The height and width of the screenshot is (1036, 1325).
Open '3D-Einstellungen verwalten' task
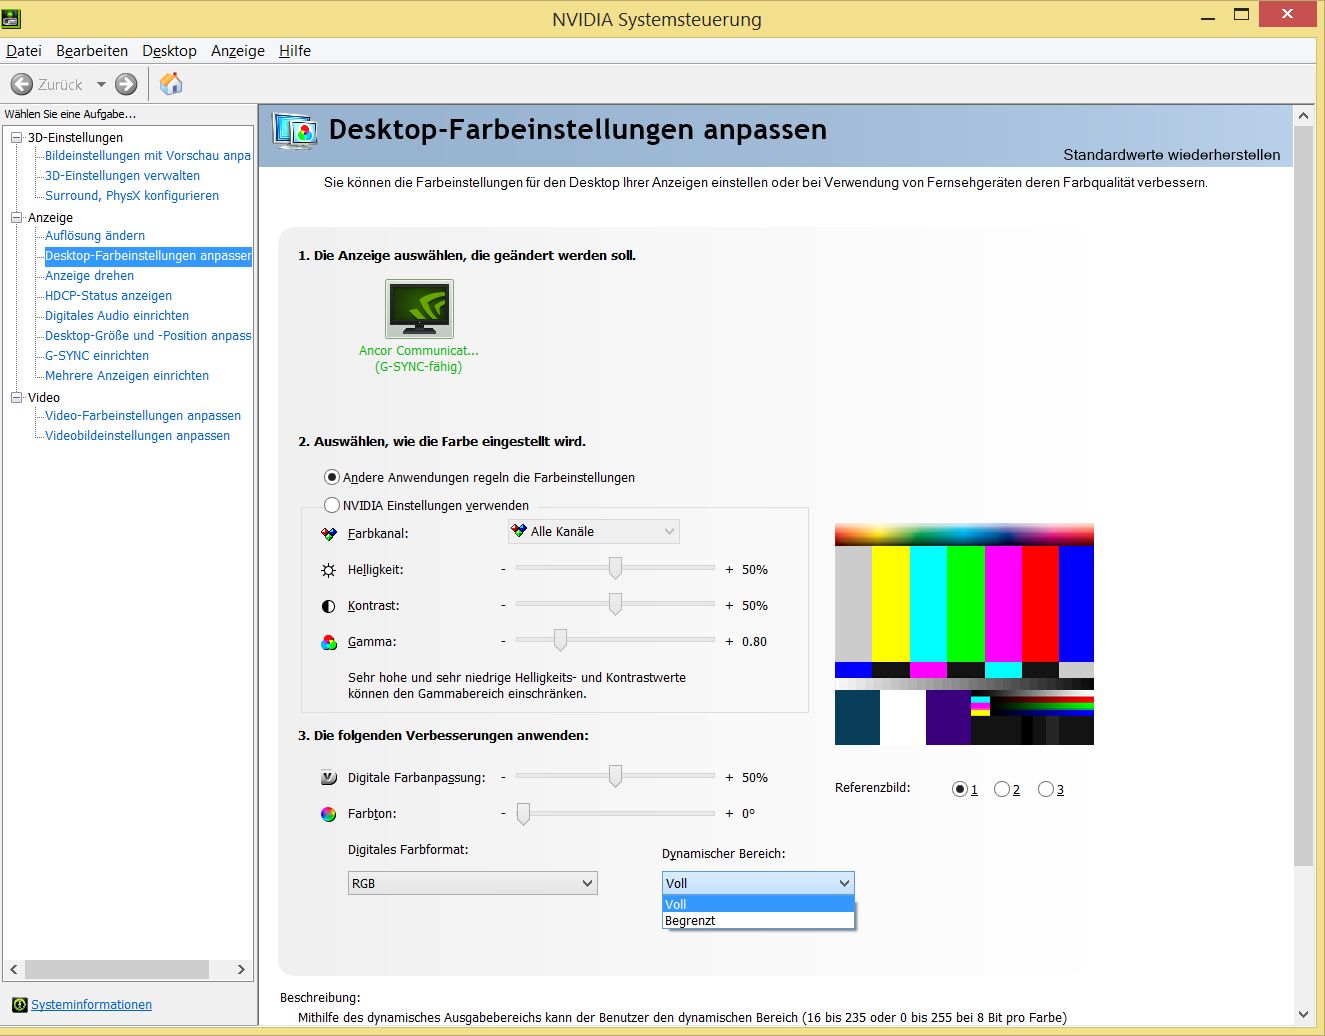[x=122, y=176]
